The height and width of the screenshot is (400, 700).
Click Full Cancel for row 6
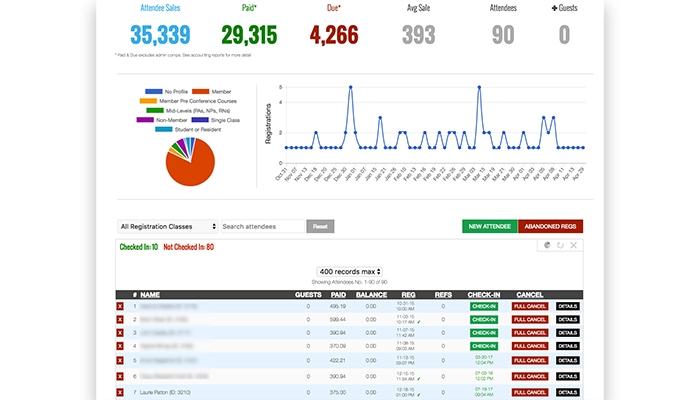530,376
